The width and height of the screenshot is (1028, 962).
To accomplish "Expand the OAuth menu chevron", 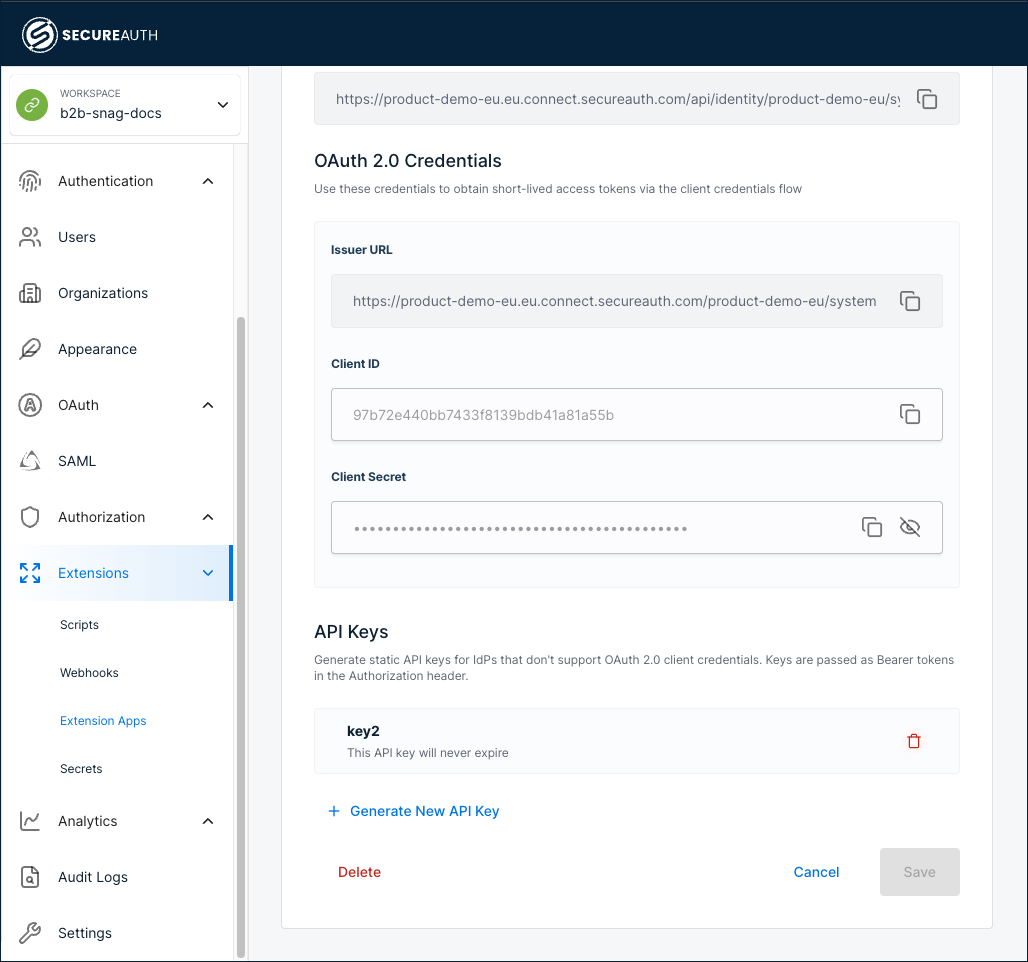I will coord(208,405).
